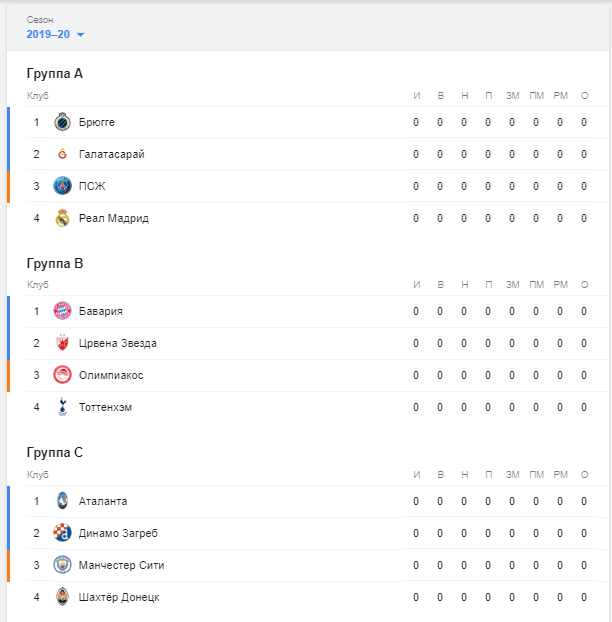Click the Динамо Загреб team name
The height and width of the screenshot is (622, 612).
(x=118, y=533)
